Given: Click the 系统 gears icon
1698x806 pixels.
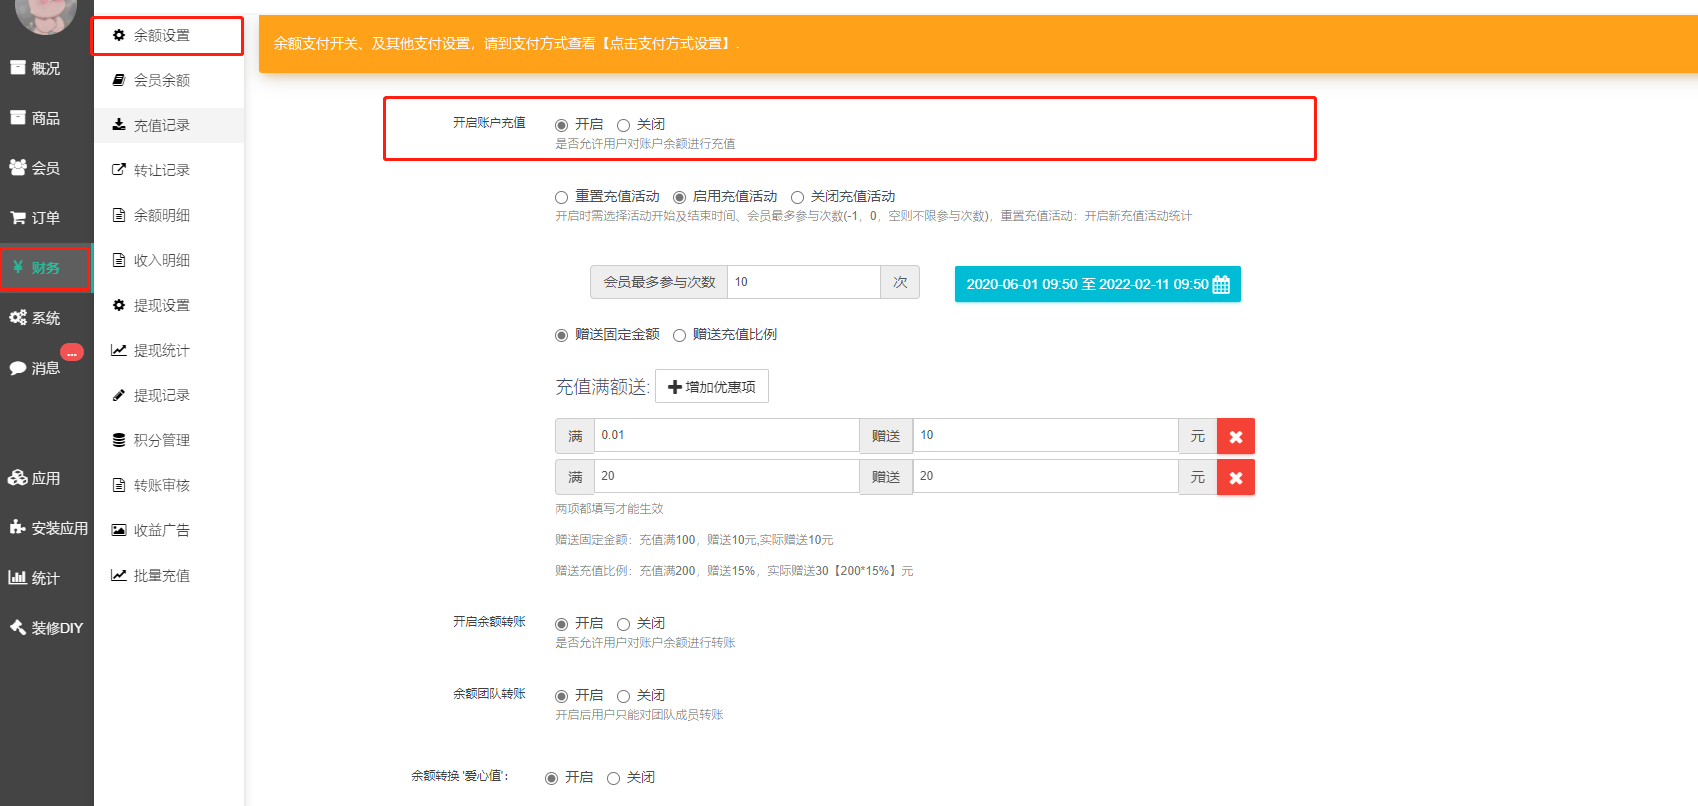Looking at the screenshot, I should 18,318.
